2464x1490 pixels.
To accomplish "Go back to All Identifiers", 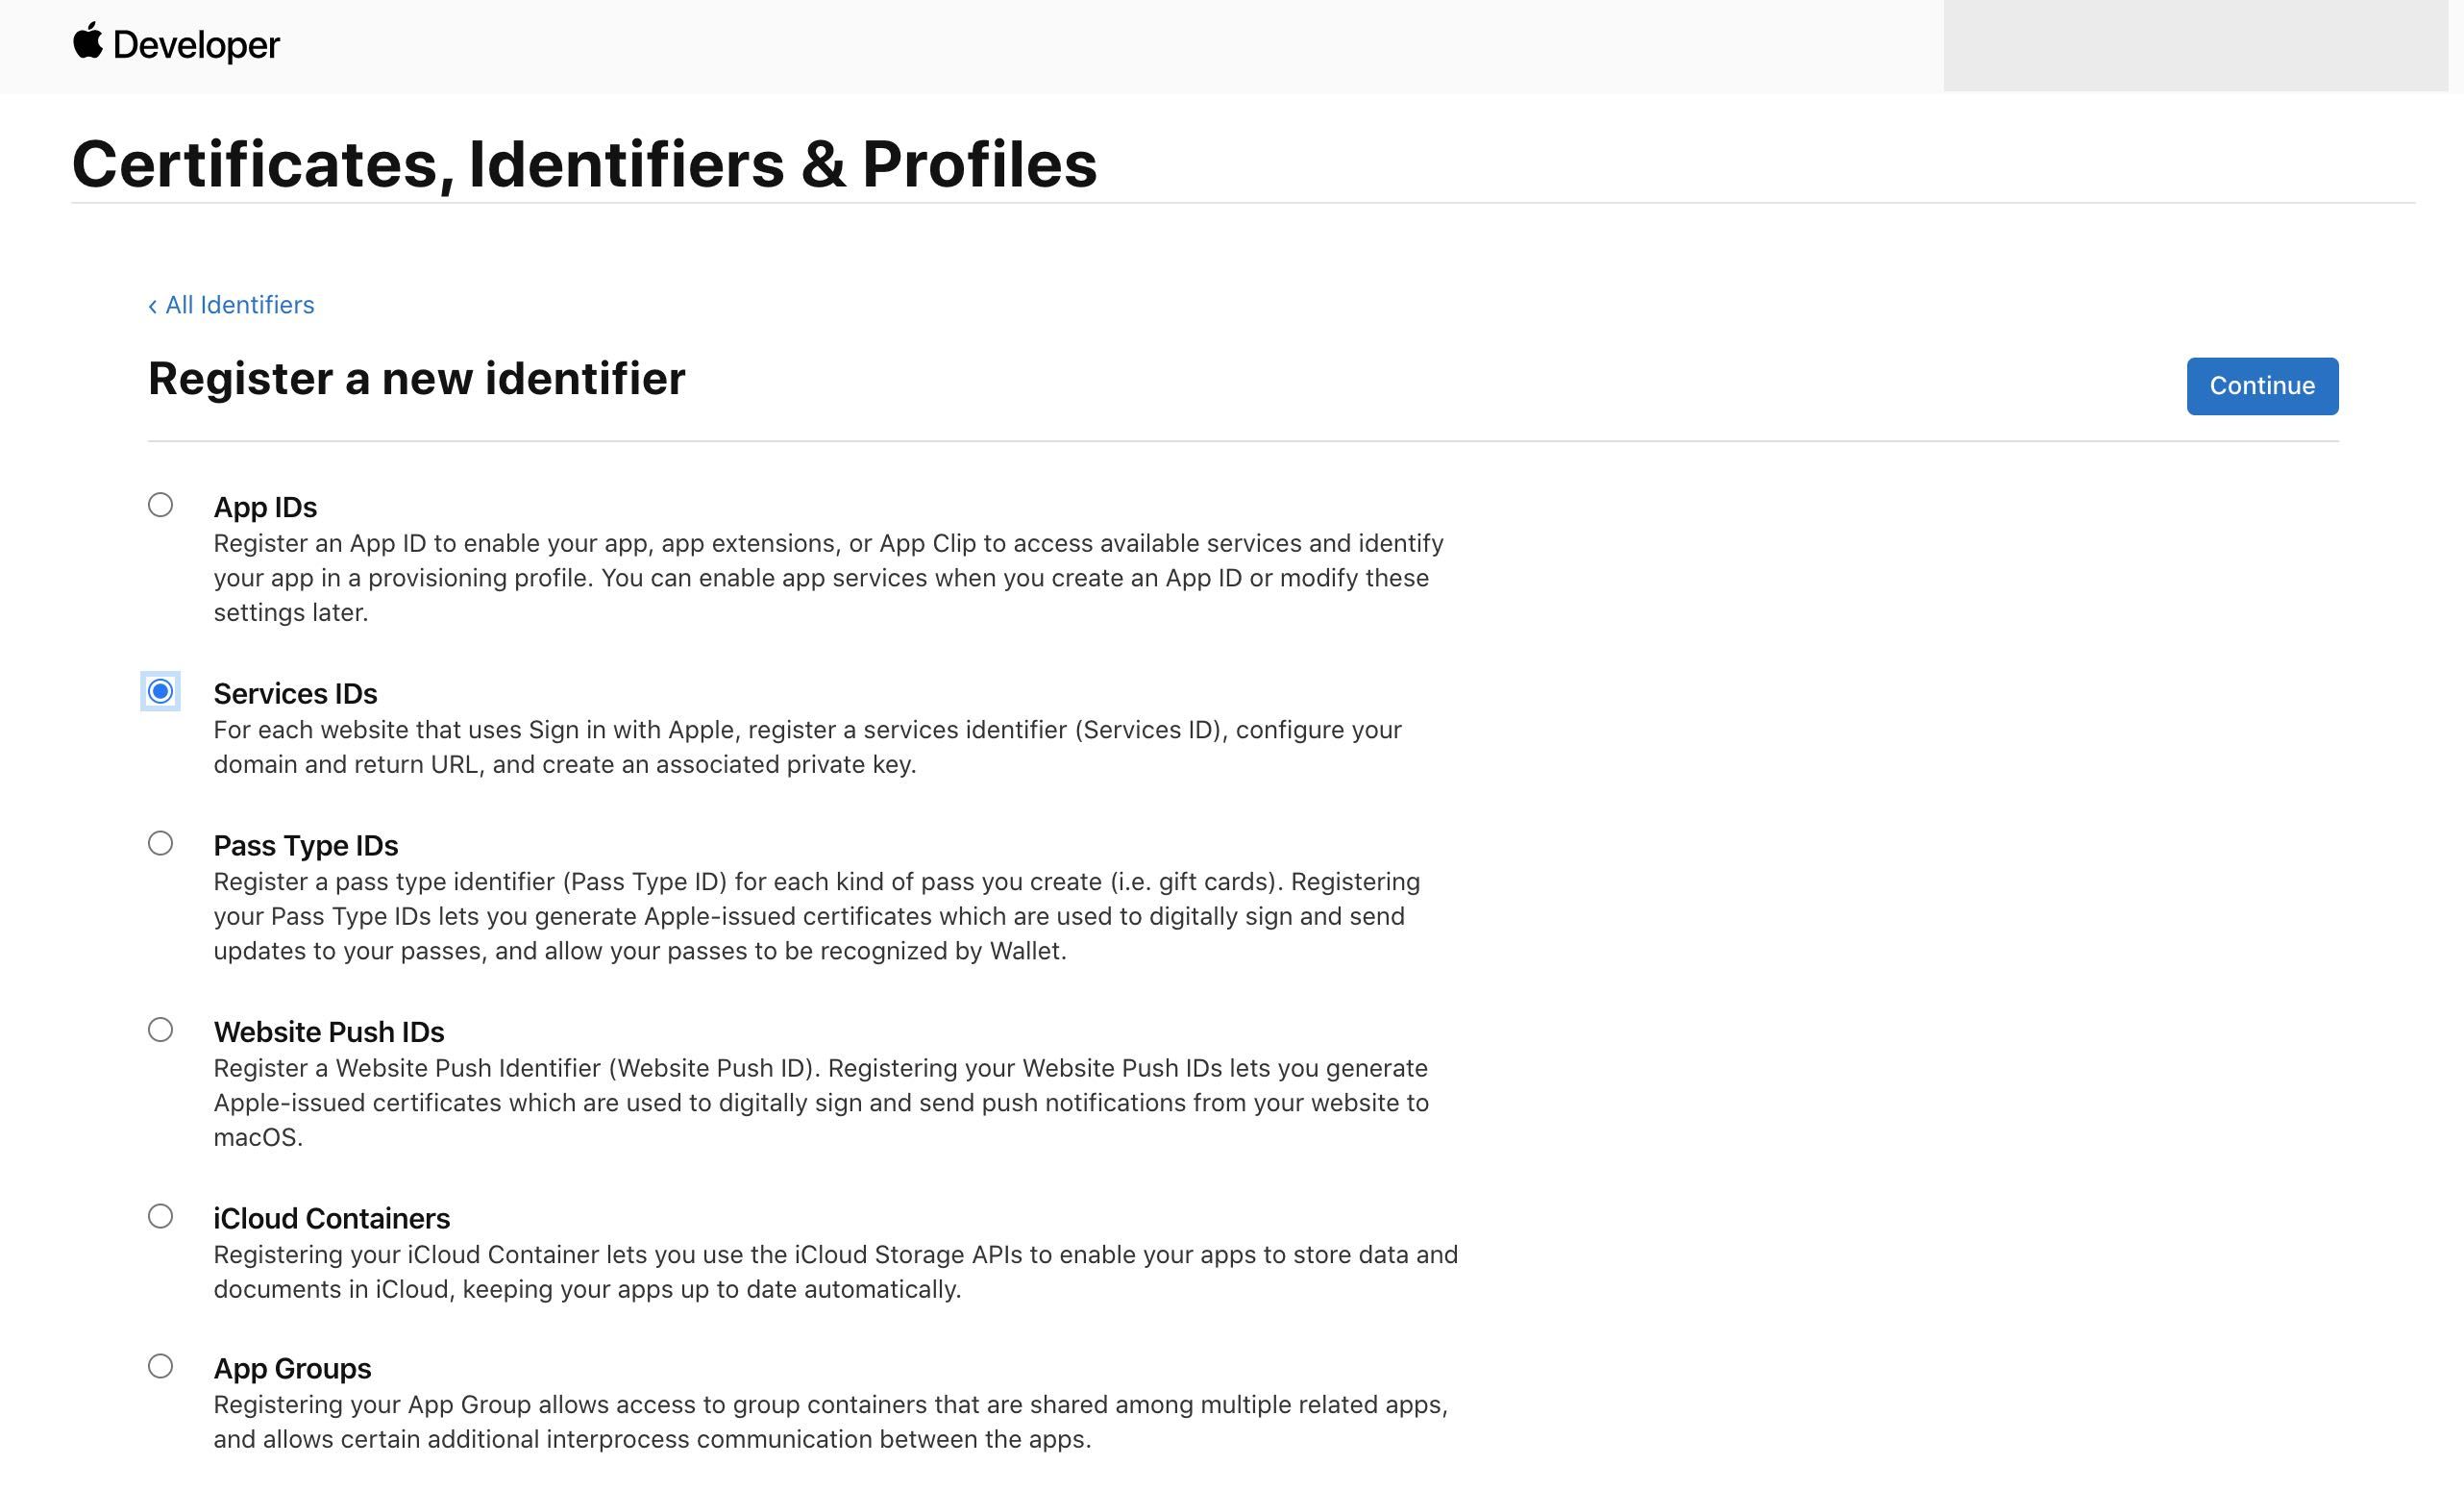I will 231,305.
